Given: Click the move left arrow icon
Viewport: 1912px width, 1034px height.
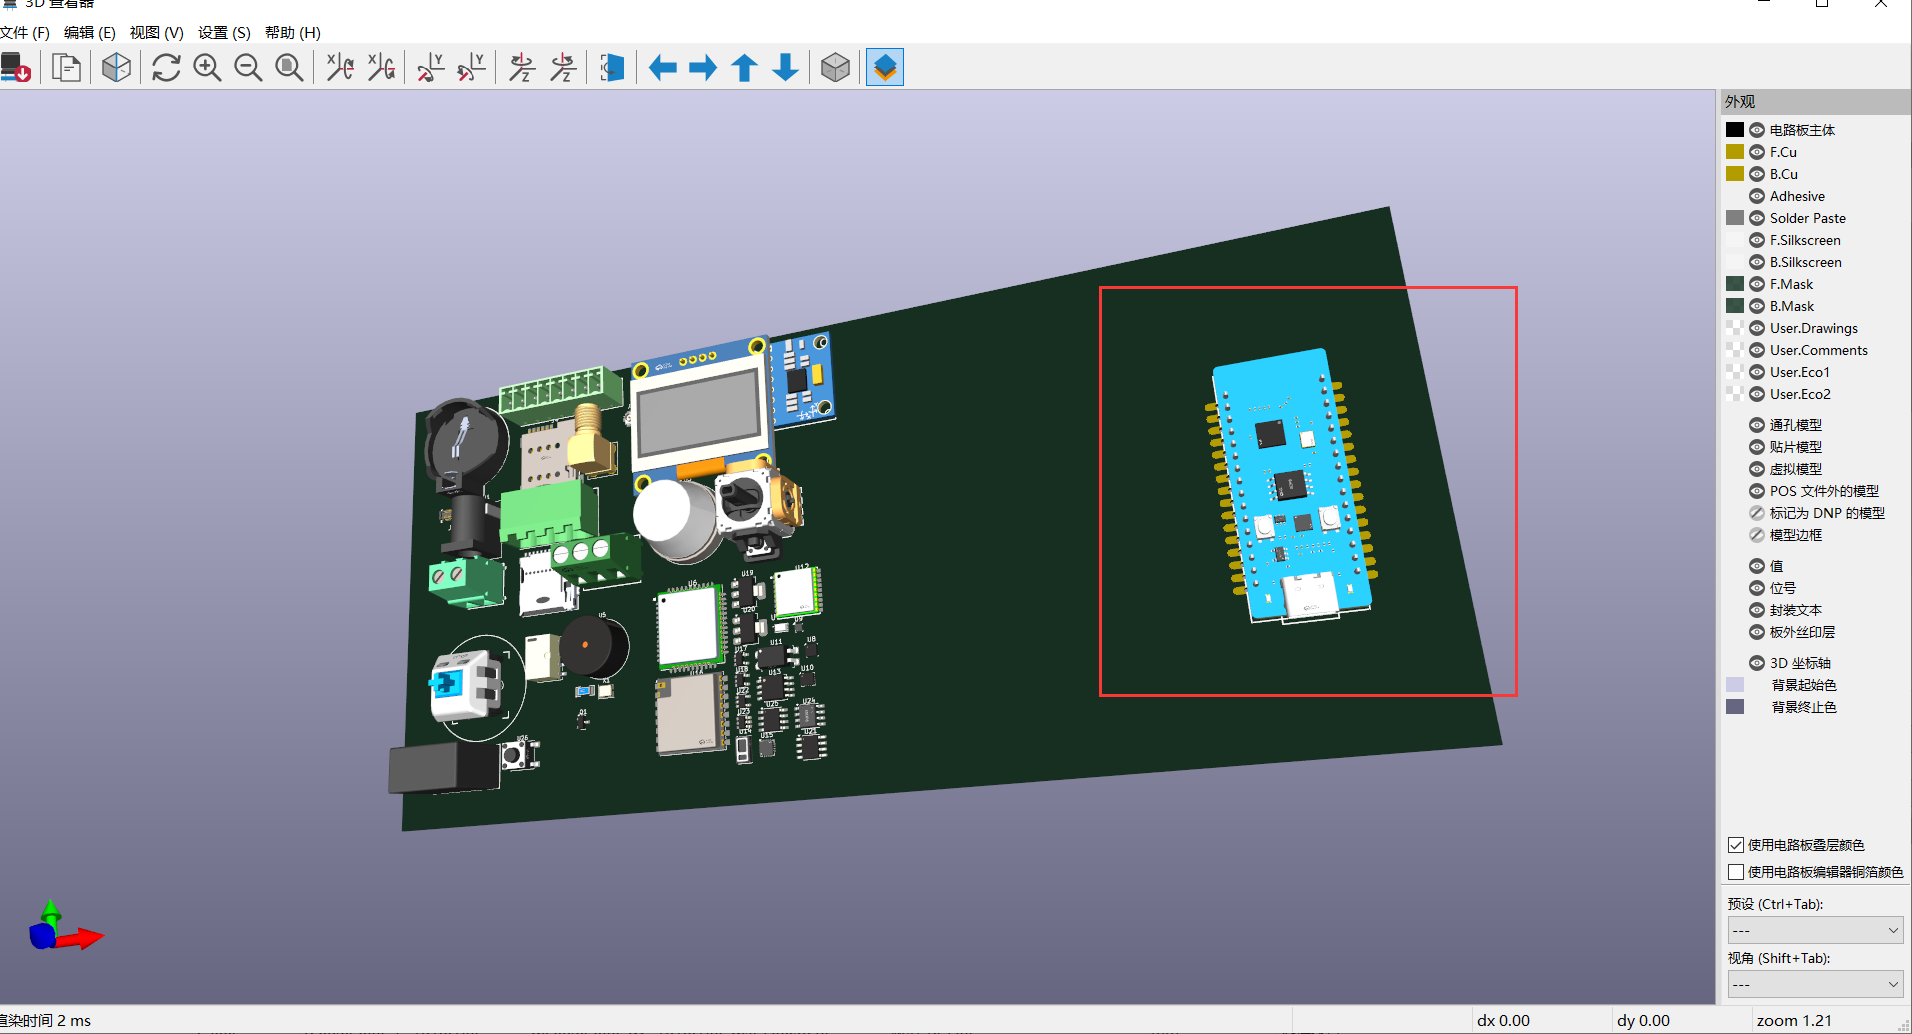Looking at the screenshot, I should 662,68.
